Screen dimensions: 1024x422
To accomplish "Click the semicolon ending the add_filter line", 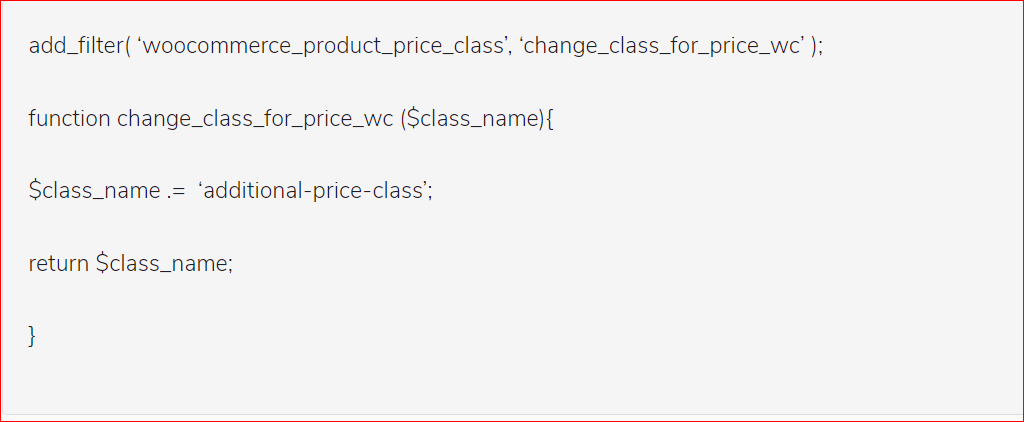I will click(x=822, y=49).
